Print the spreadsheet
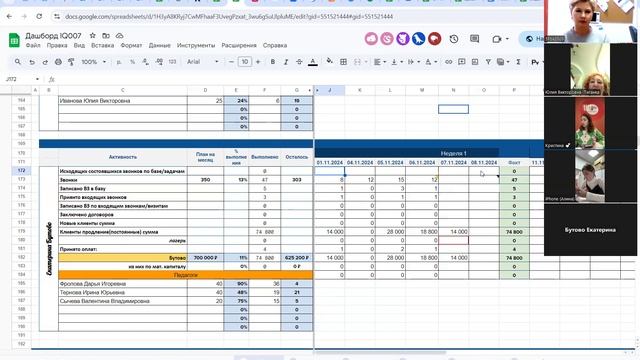Image resolution: width=640 pixels, height=360 pixels. pos(58,62)
